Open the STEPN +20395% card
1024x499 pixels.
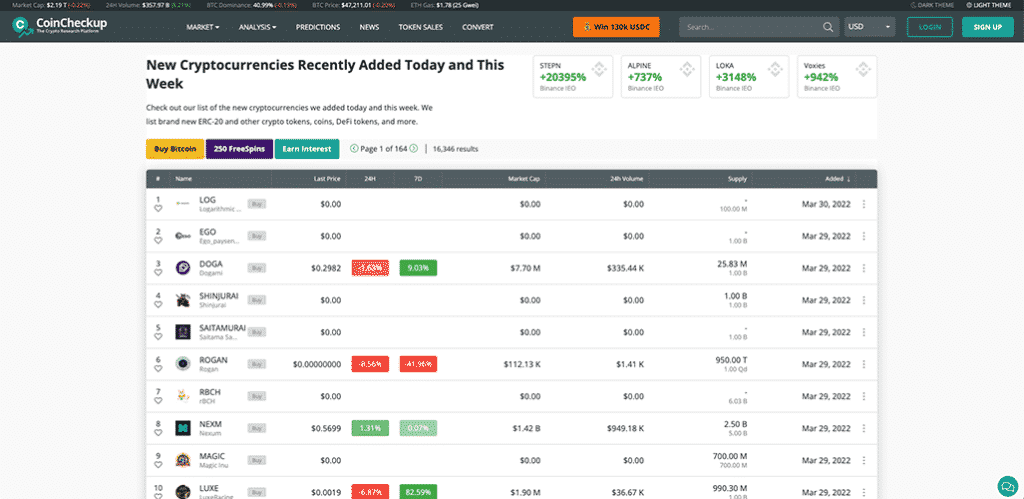click(x=573, y=76)
